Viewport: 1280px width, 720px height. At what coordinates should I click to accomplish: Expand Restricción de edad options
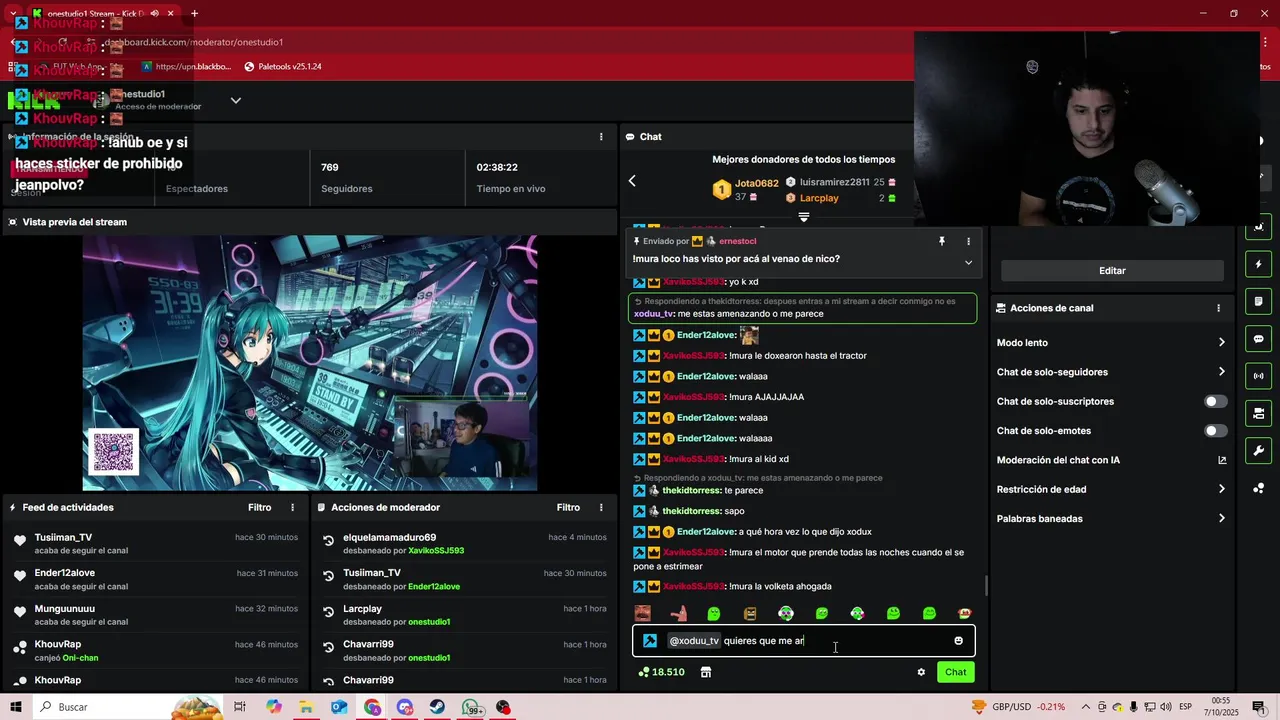pos(1111,489)
